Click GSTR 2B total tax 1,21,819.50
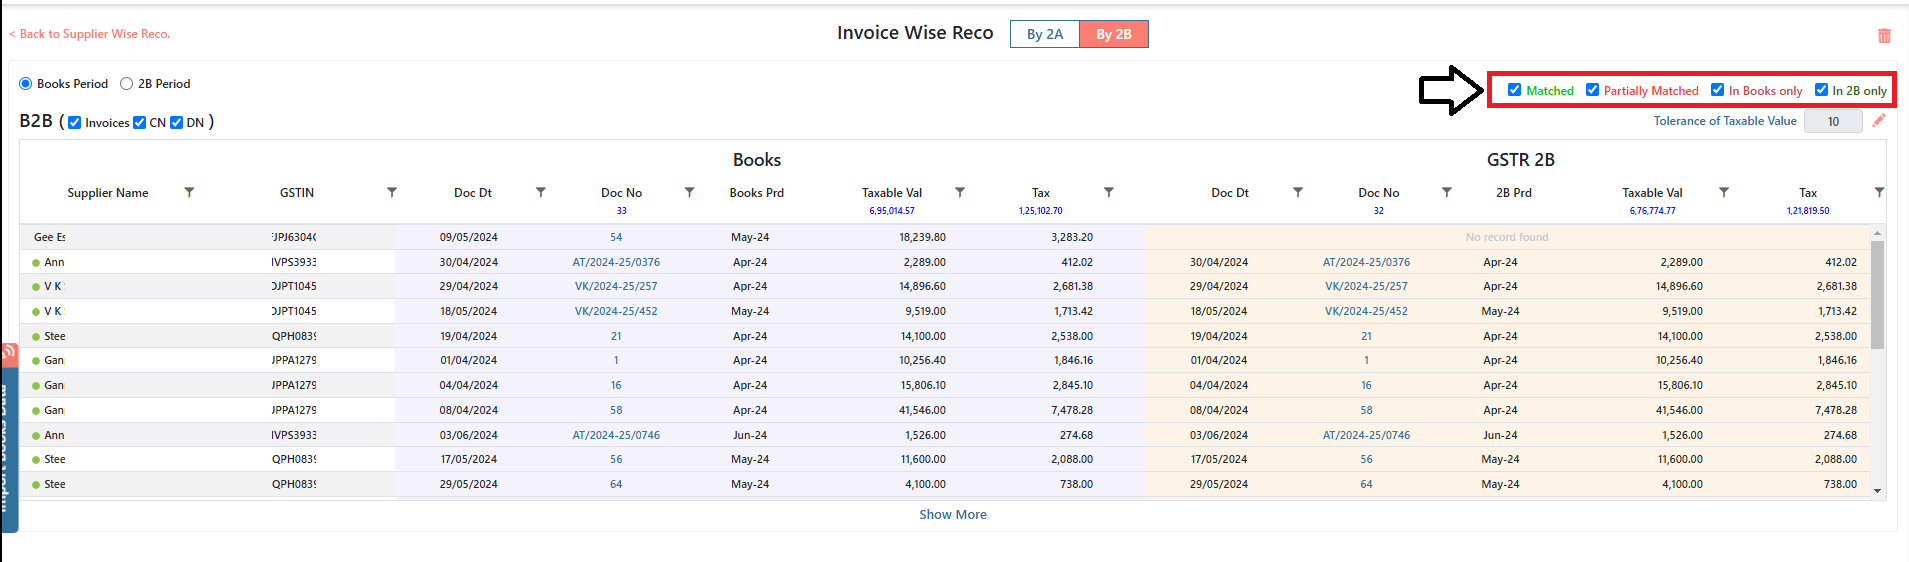This screenshot has height=562, width=1909. (1808, 211)
